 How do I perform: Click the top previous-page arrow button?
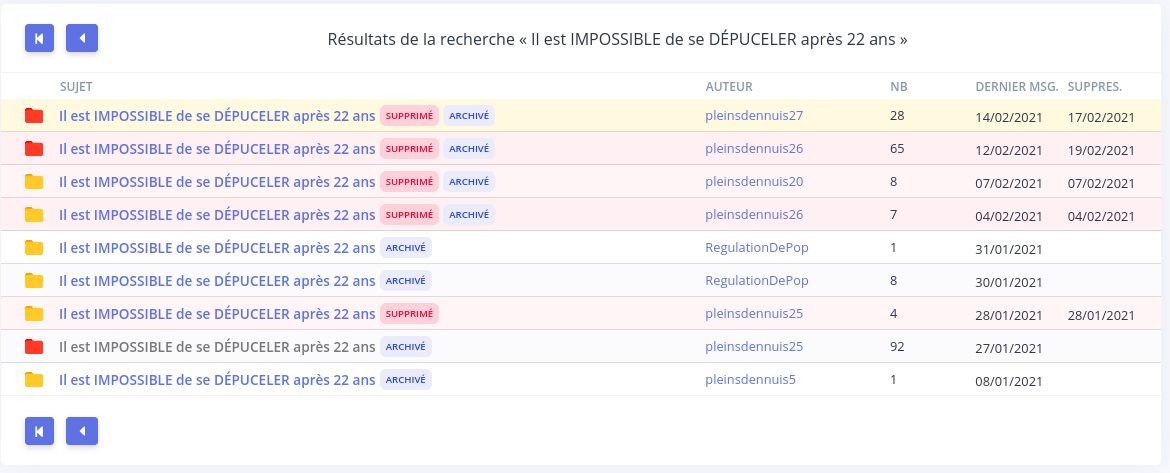pyautogui.click(x=82, y=38)
